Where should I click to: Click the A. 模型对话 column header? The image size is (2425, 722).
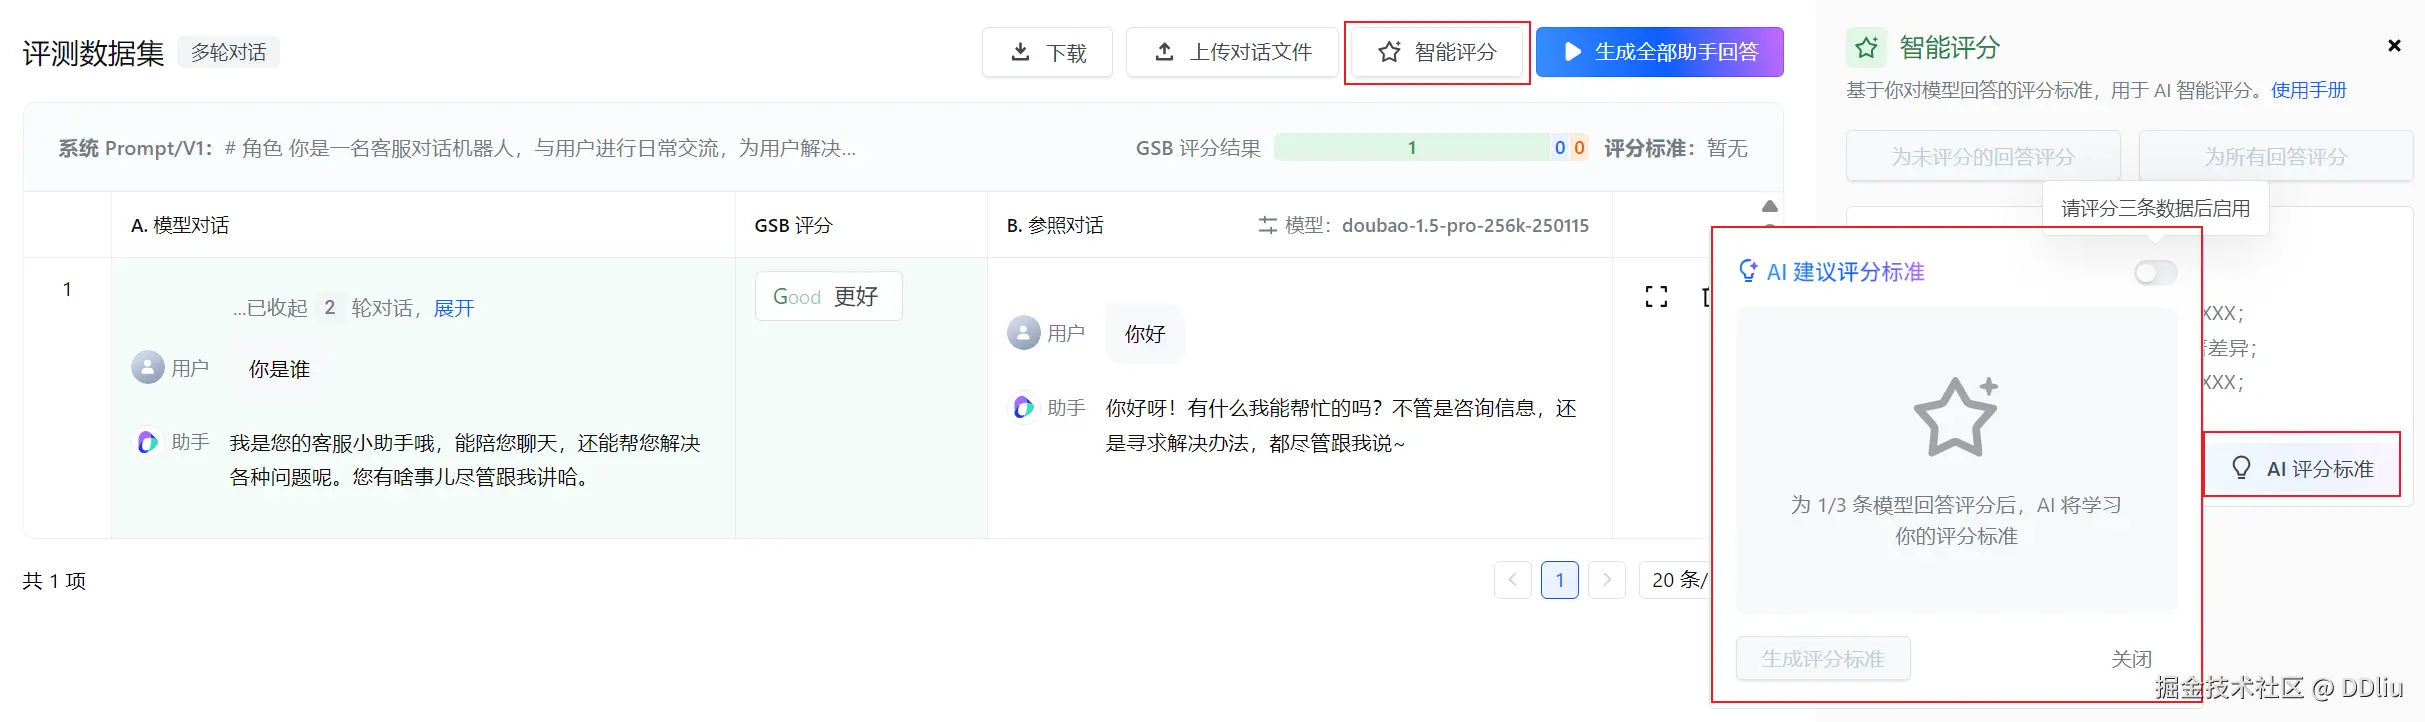tap(180, 225)
